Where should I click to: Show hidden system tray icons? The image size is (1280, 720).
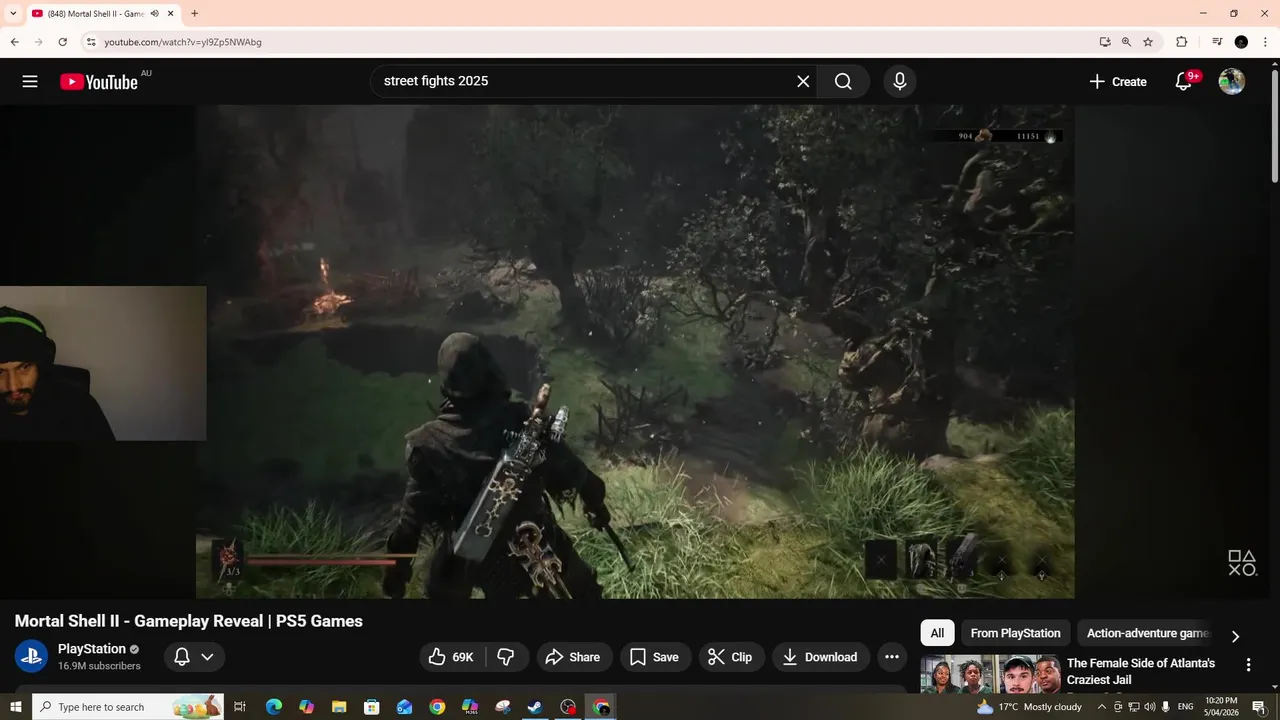pos(1101,707)
